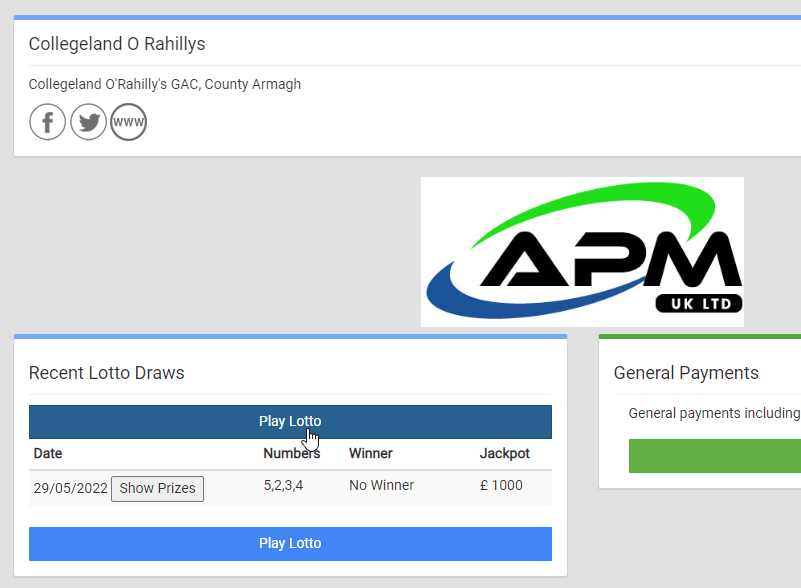The height and width of the screenshot is (588, 801).
Task: Click the drawn numbers 5,2,3,4
Action: click(x=283, y=485)
